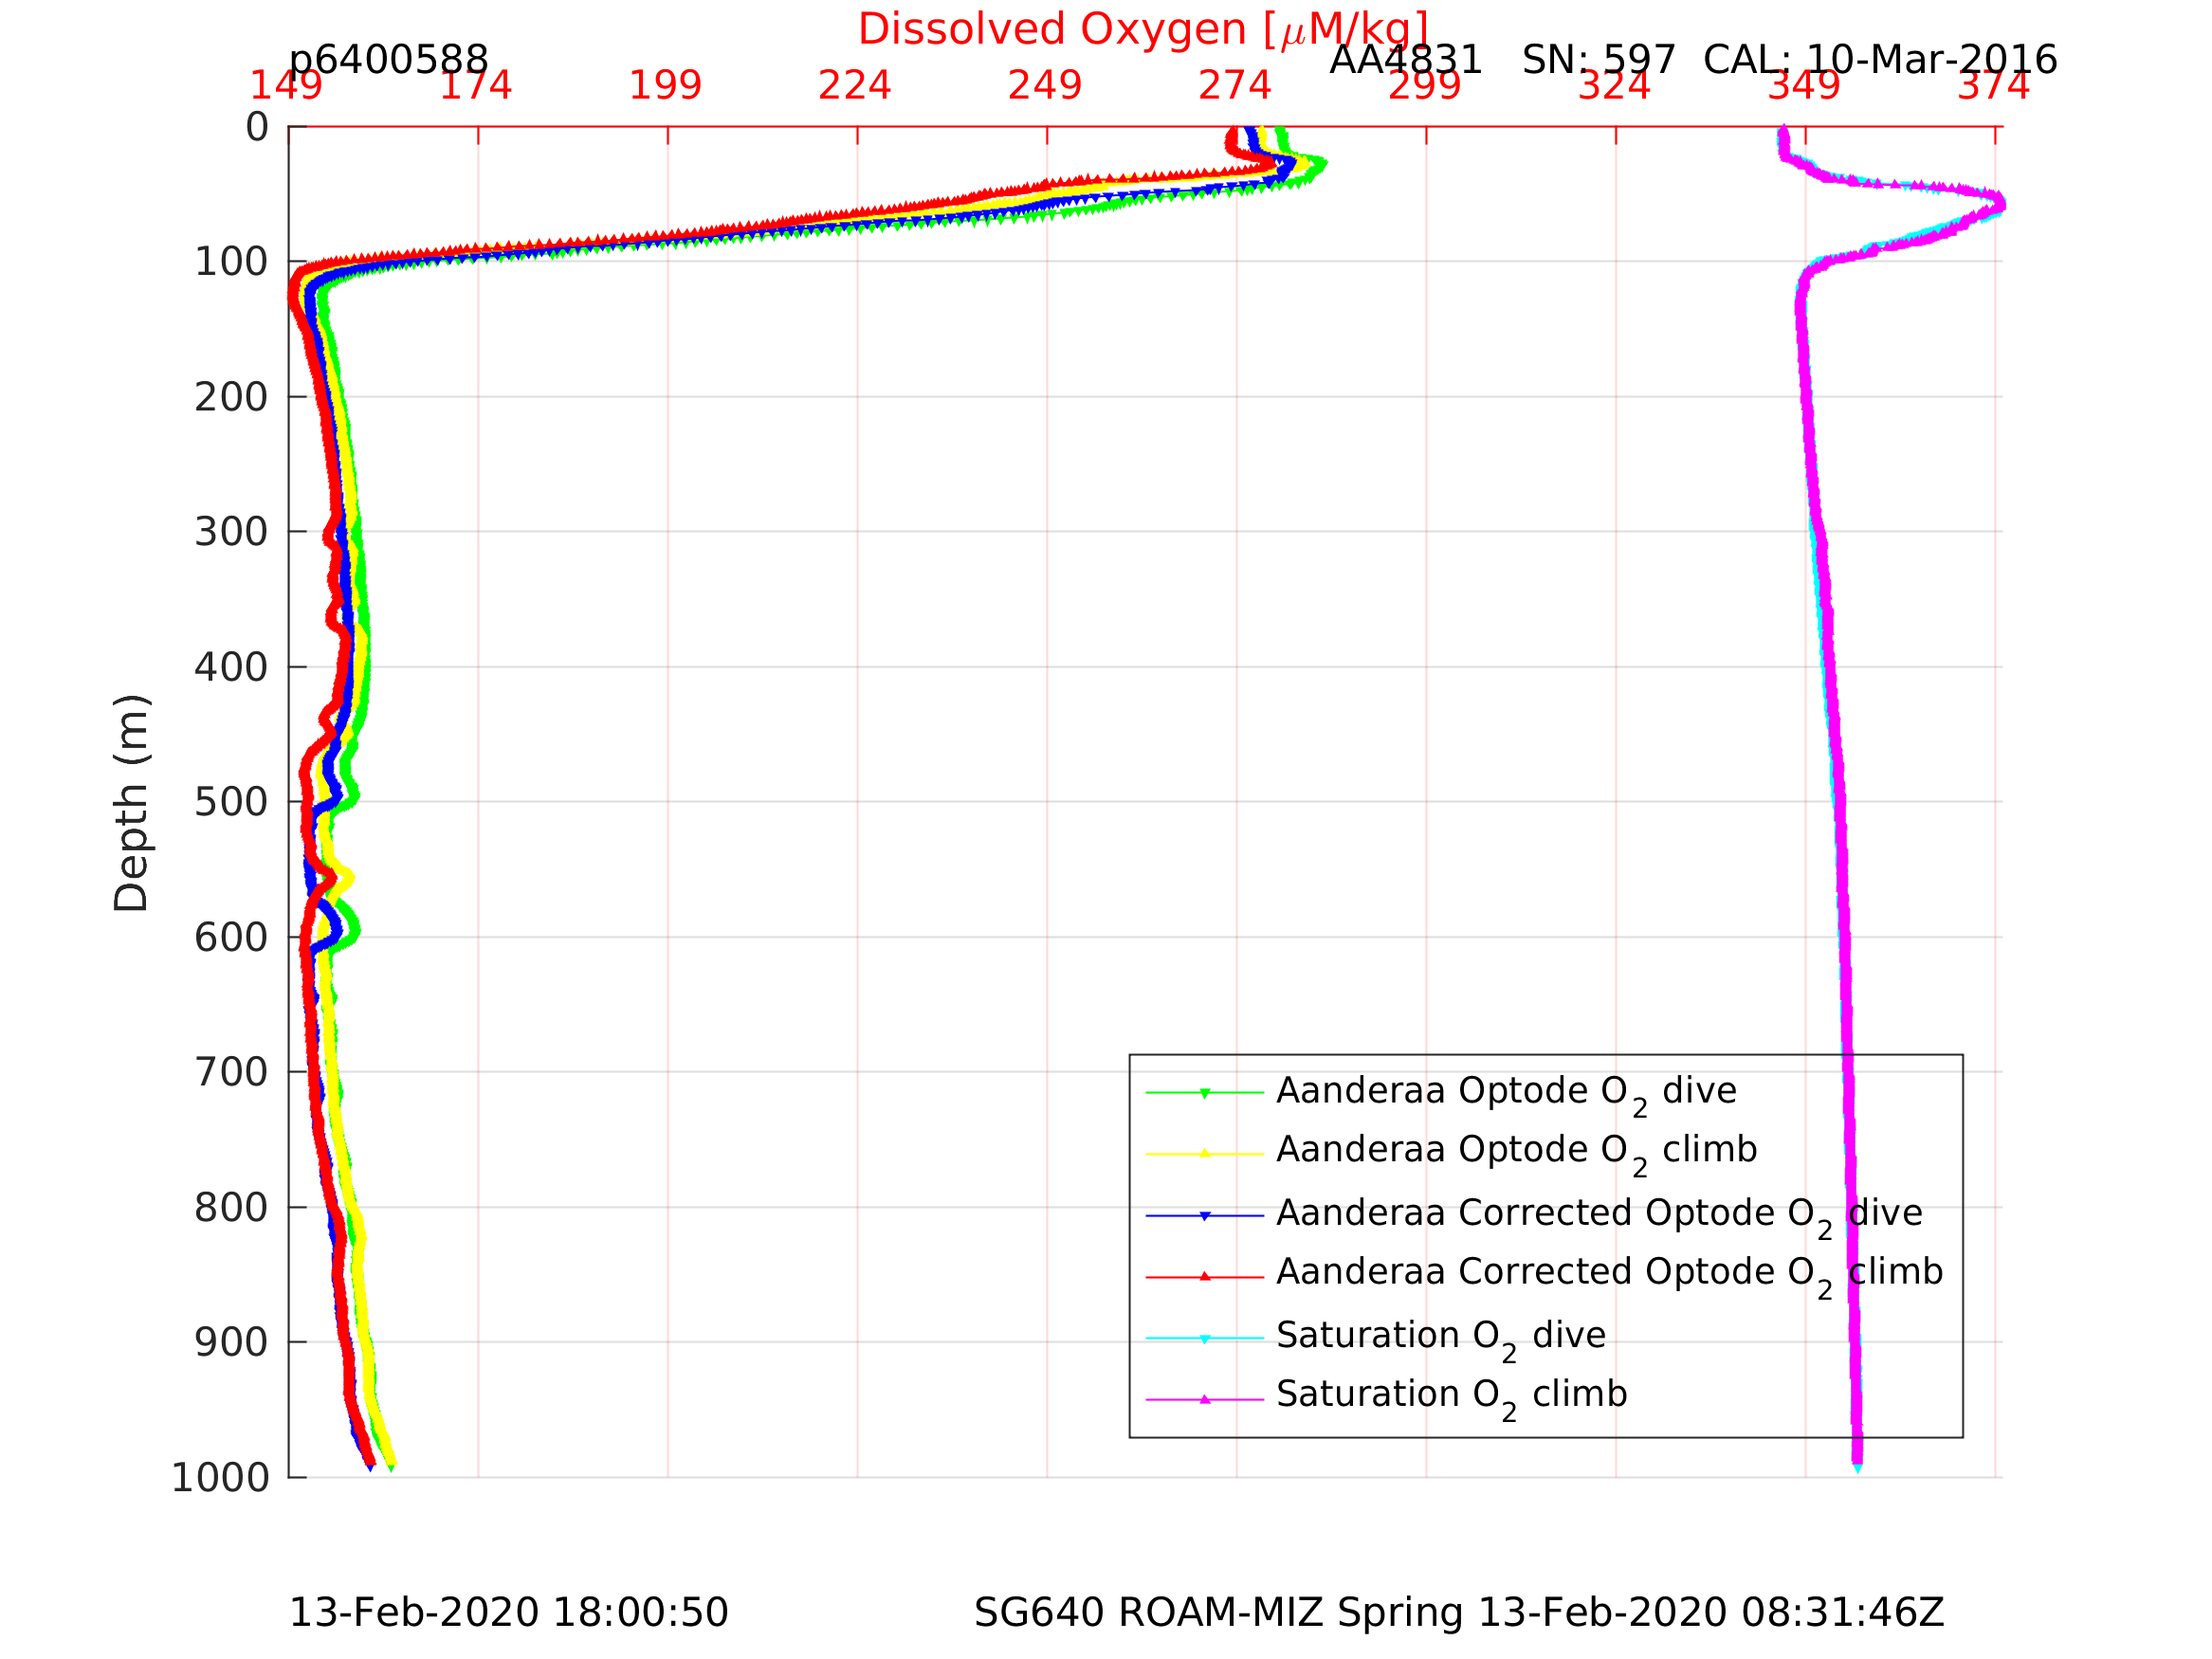Click the 'AA4831' sensor label
The width and height of the screenshot is (2212, 1659).
1405,60
